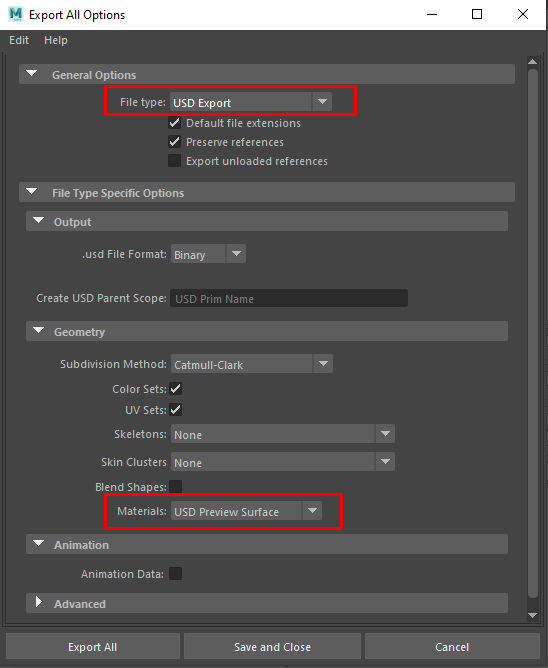Screen dimensions: 548x668
Task: Expand the Advanced section arrow
Action: (39, 602)
